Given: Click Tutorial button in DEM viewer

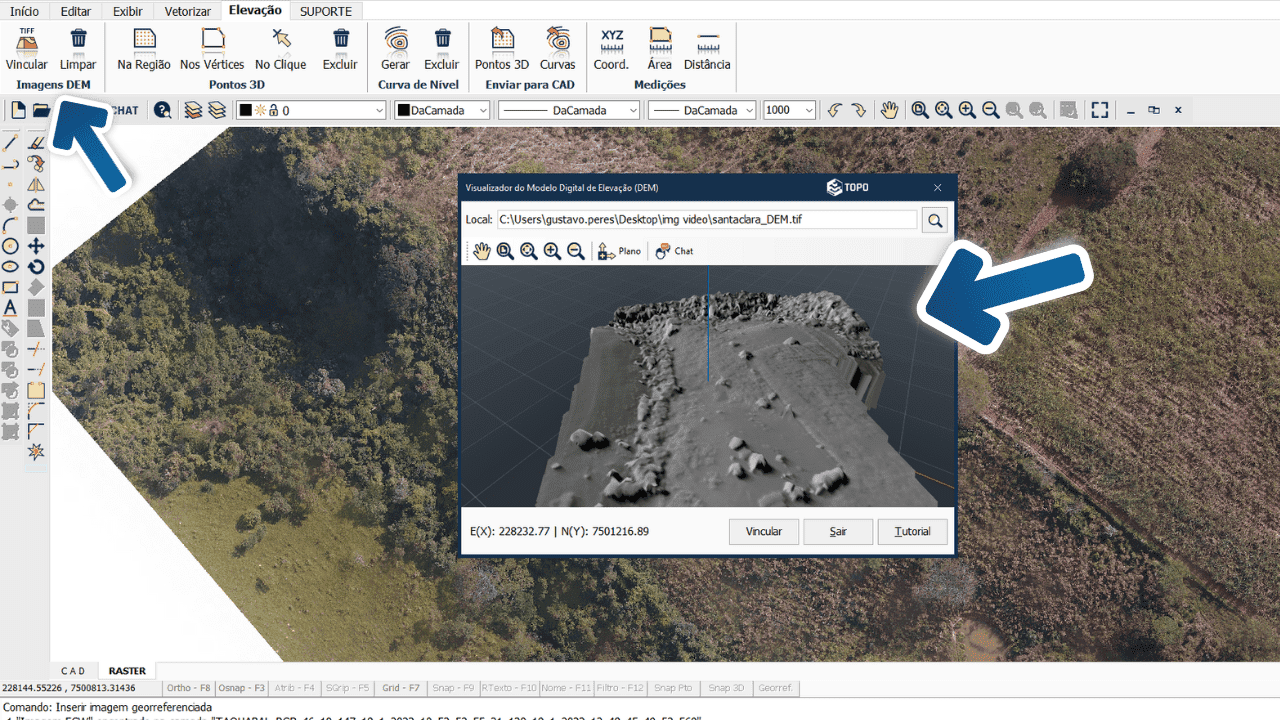Looking at the screenshot, I should 912,531.
